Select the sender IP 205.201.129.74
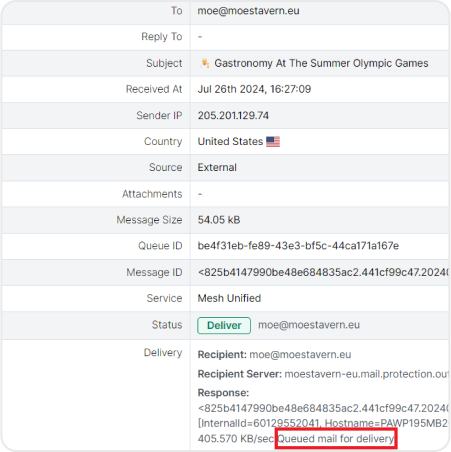Viewport: 451px width, 452px height. click(x=233, y=115)
